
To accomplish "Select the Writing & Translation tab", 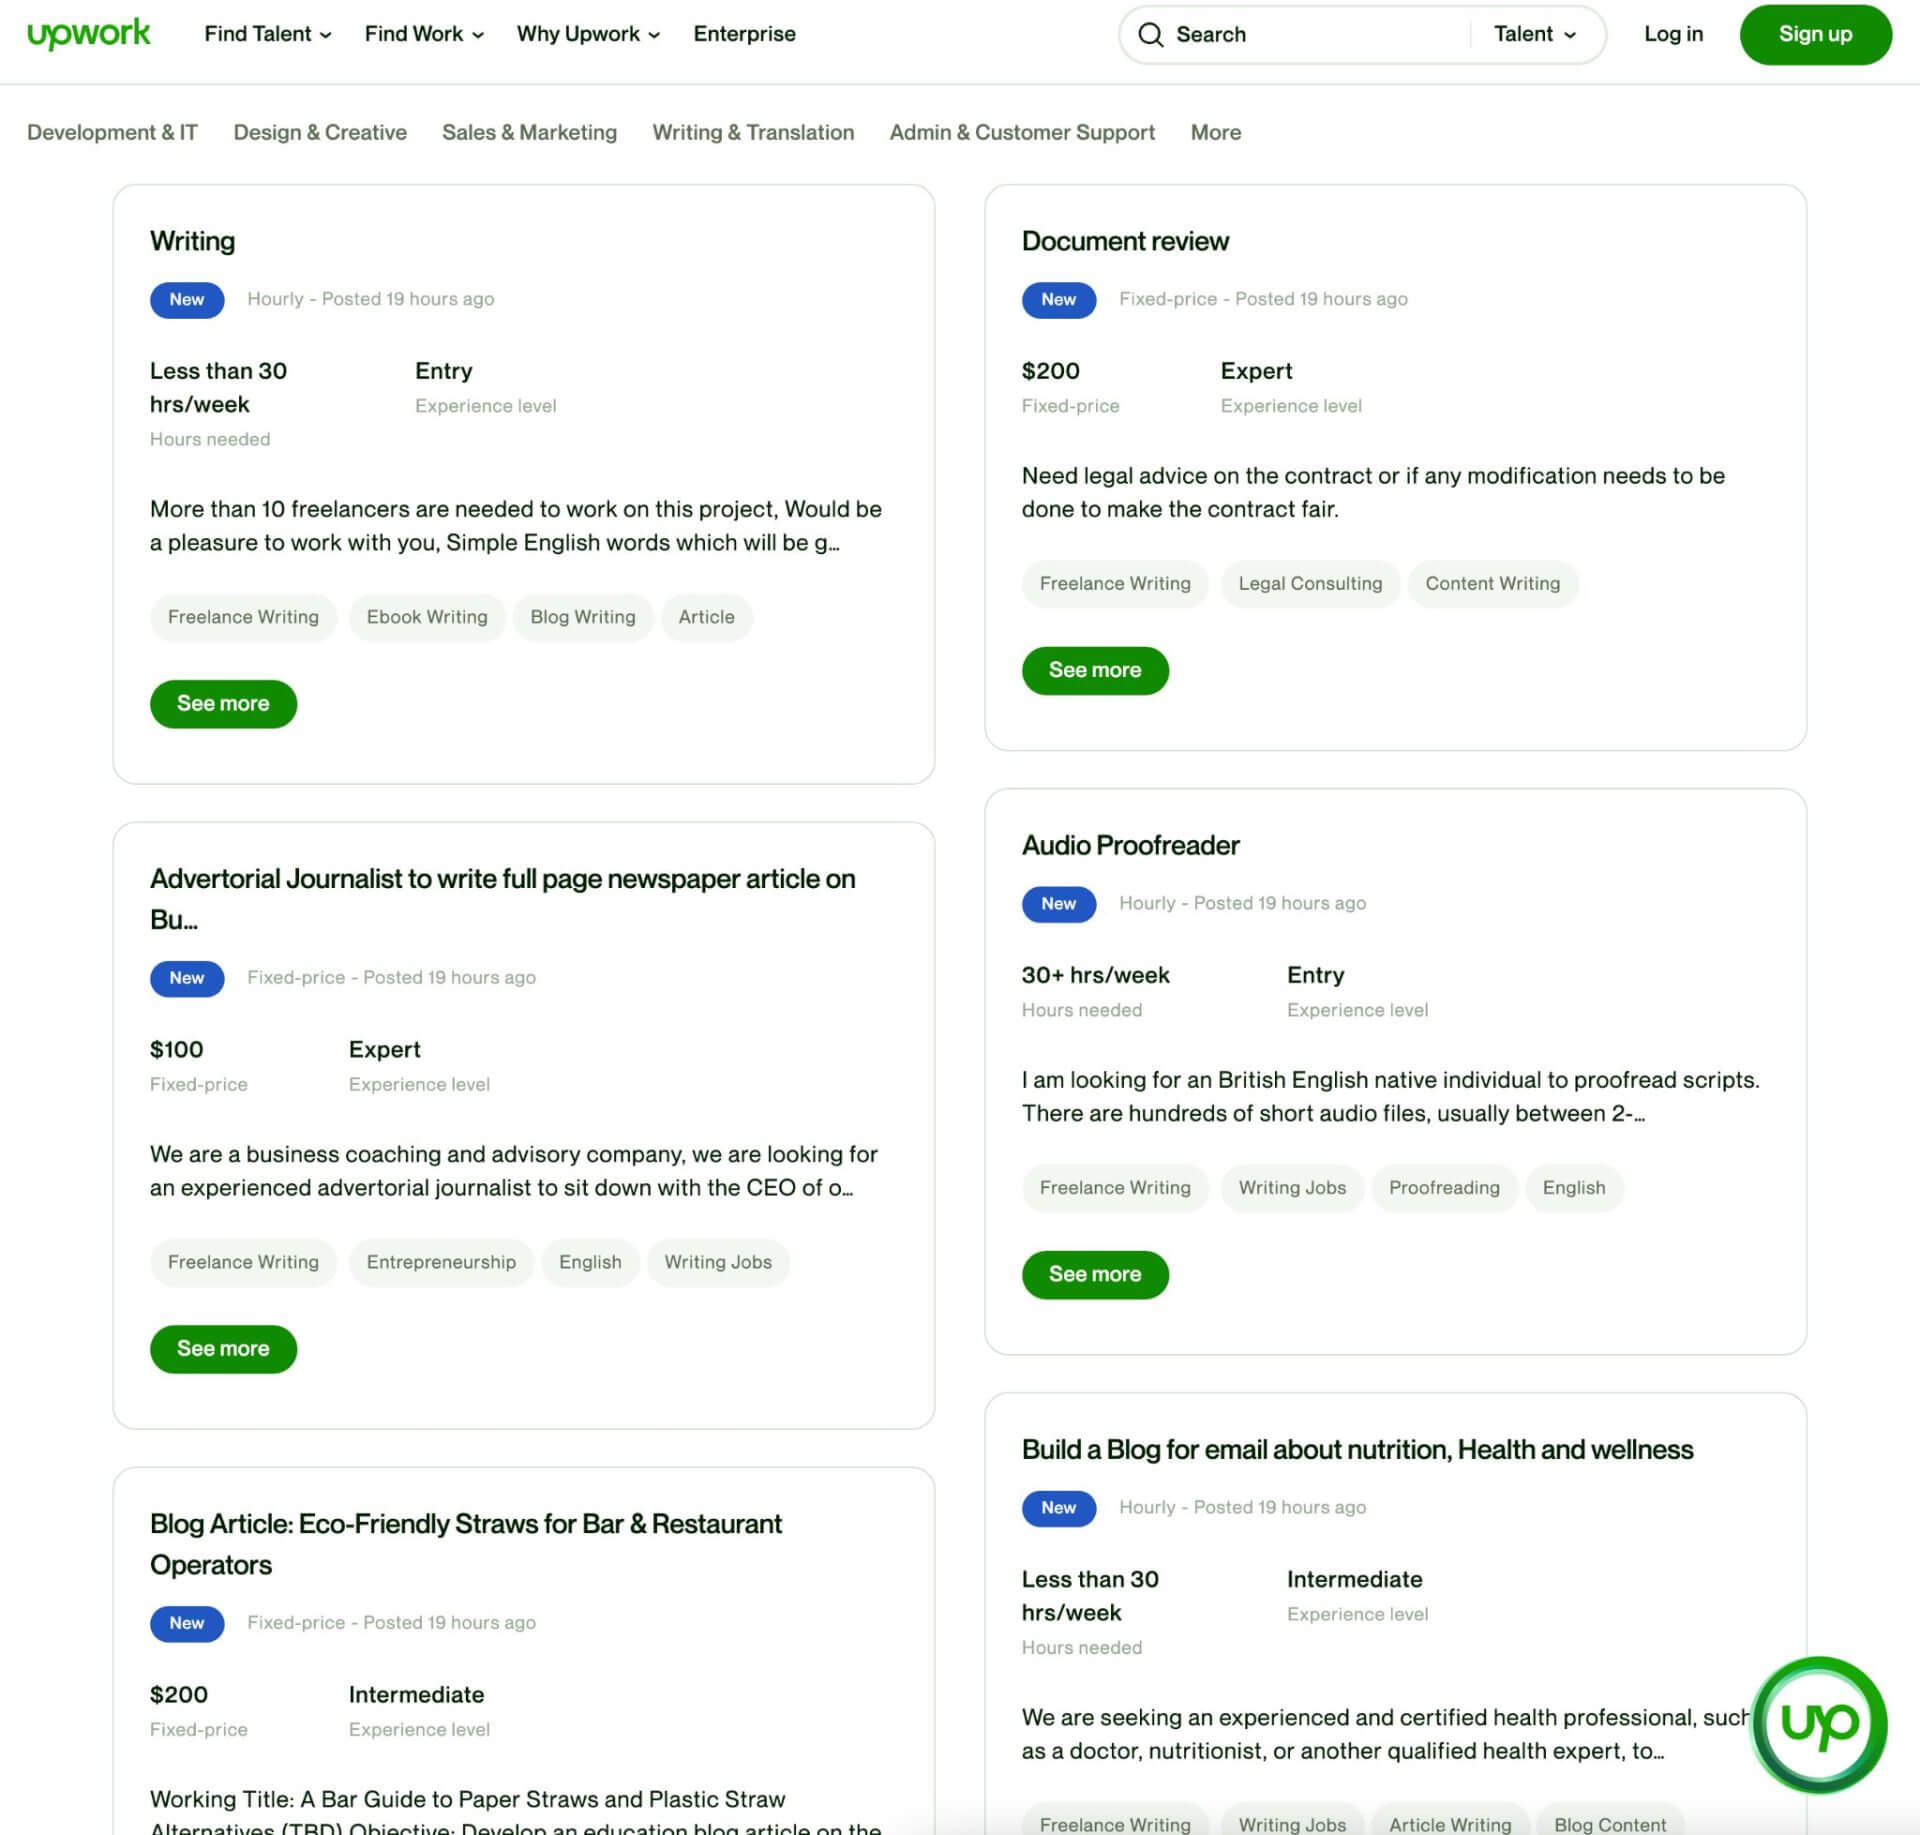I will pos(753,132).
